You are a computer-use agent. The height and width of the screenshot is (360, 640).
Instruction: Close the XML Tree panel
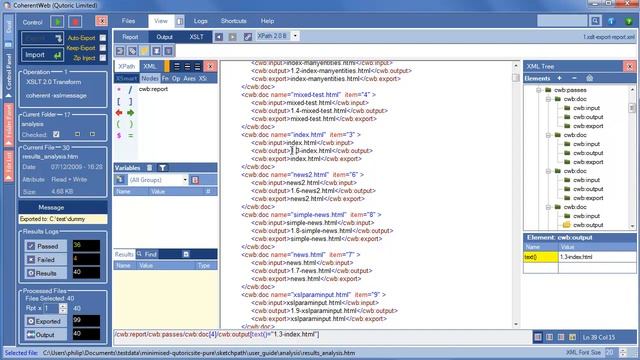click(x=629, y=66)
